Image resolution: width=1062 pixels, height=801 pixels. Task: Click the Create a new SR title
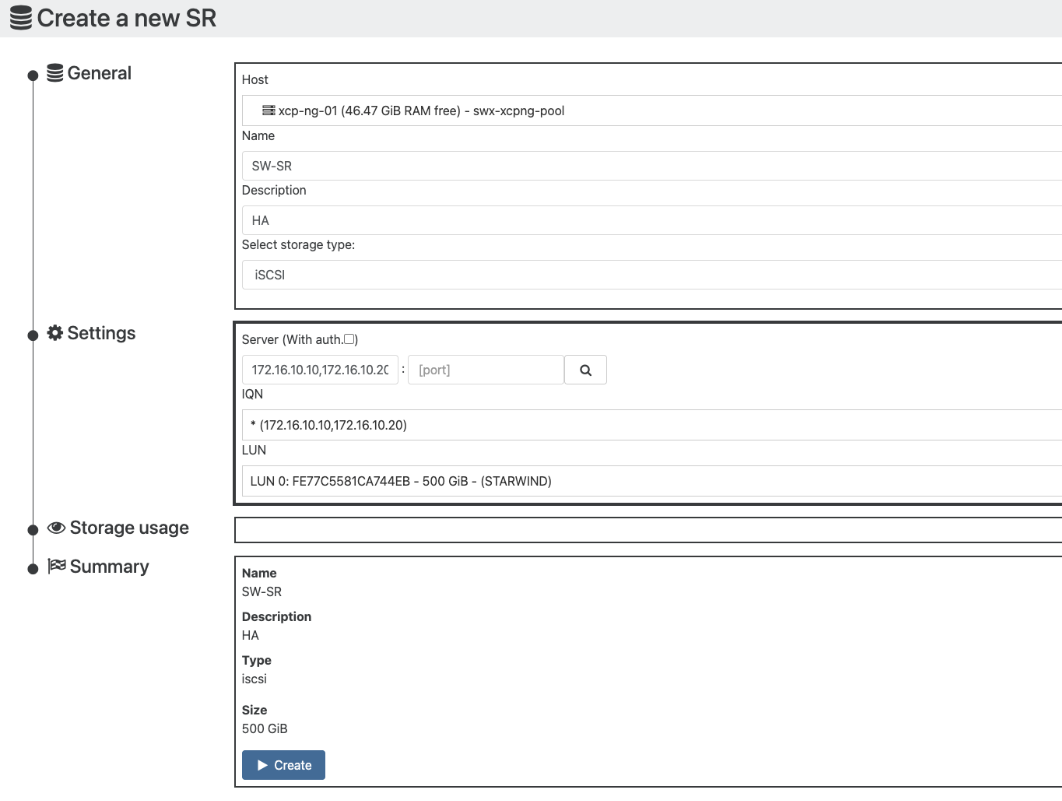[127, 18]
